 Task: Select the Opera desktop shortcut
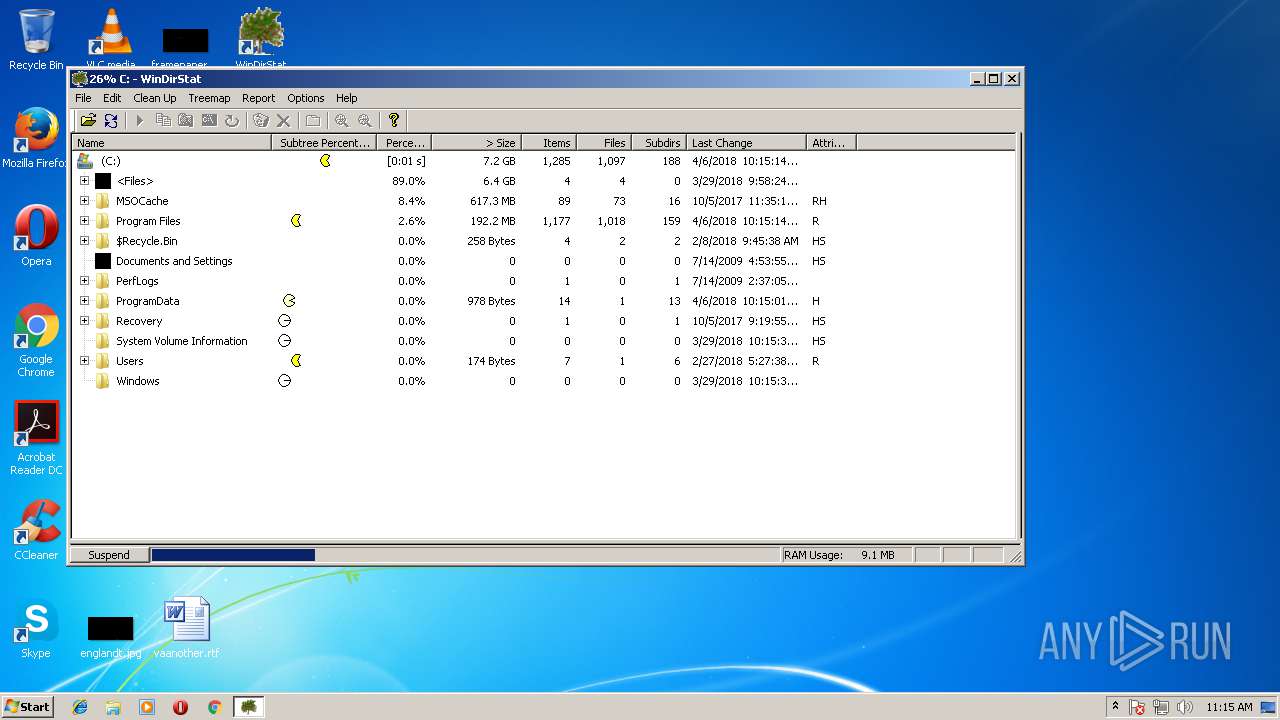click(x=36, y=236)
